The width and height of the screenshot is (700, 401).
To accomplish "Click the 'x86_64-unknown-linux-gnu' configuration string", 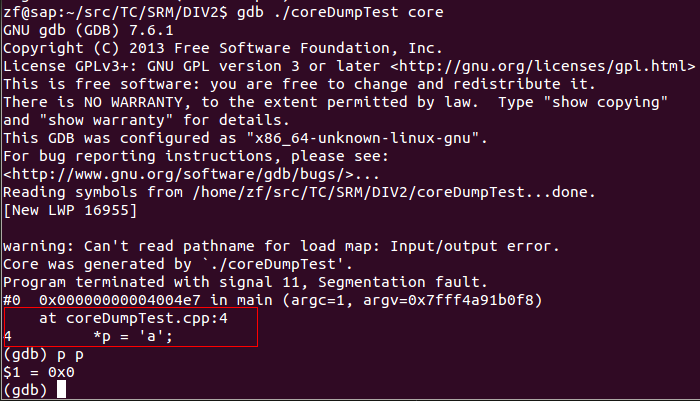I will click(362, 138).
